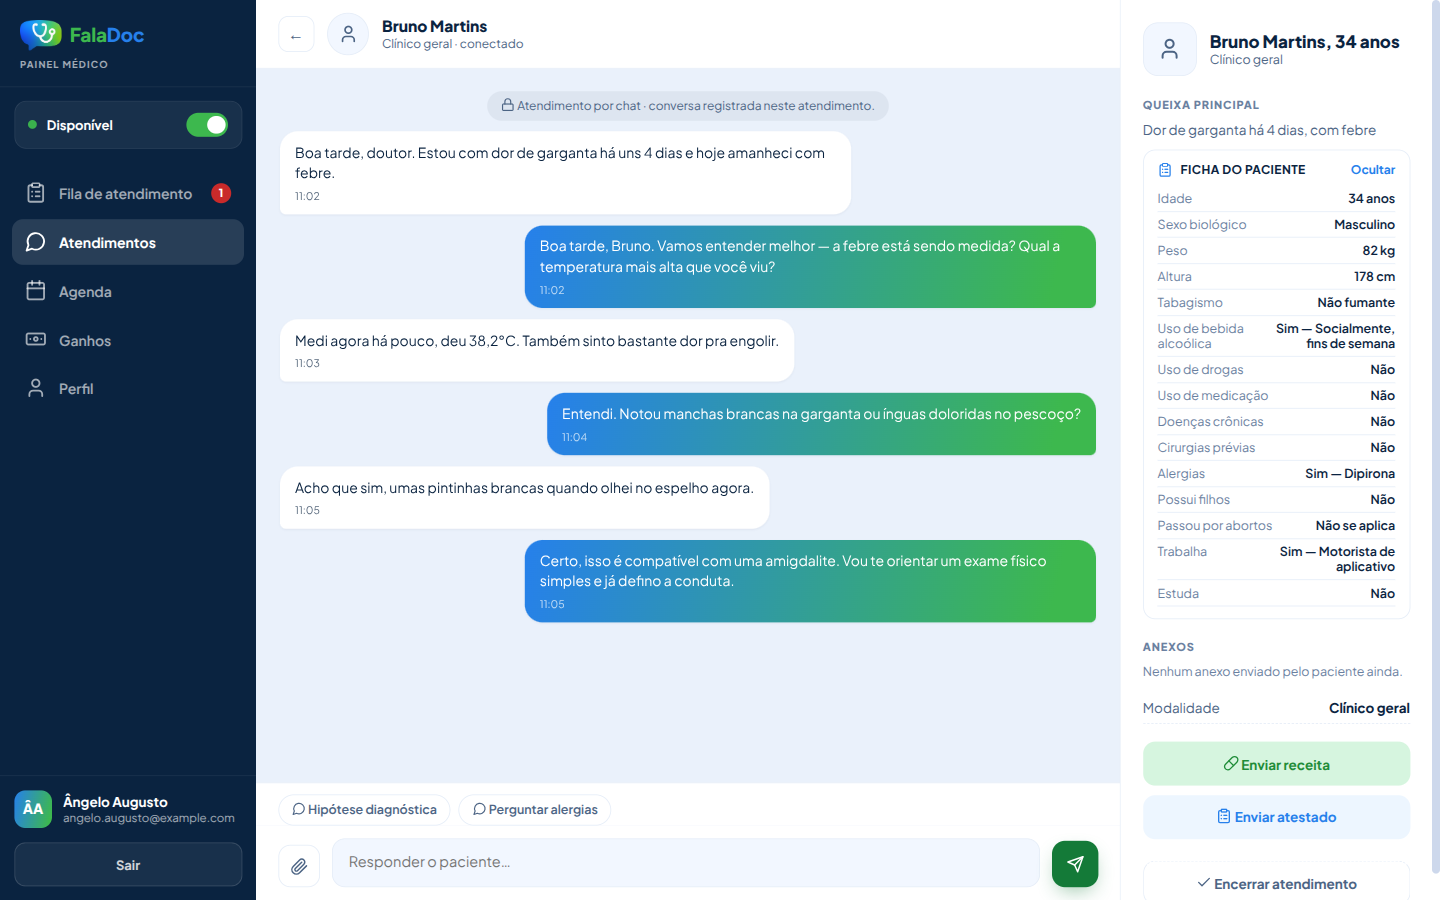
Task: Click the red queue notification badge
Action: 221,193
